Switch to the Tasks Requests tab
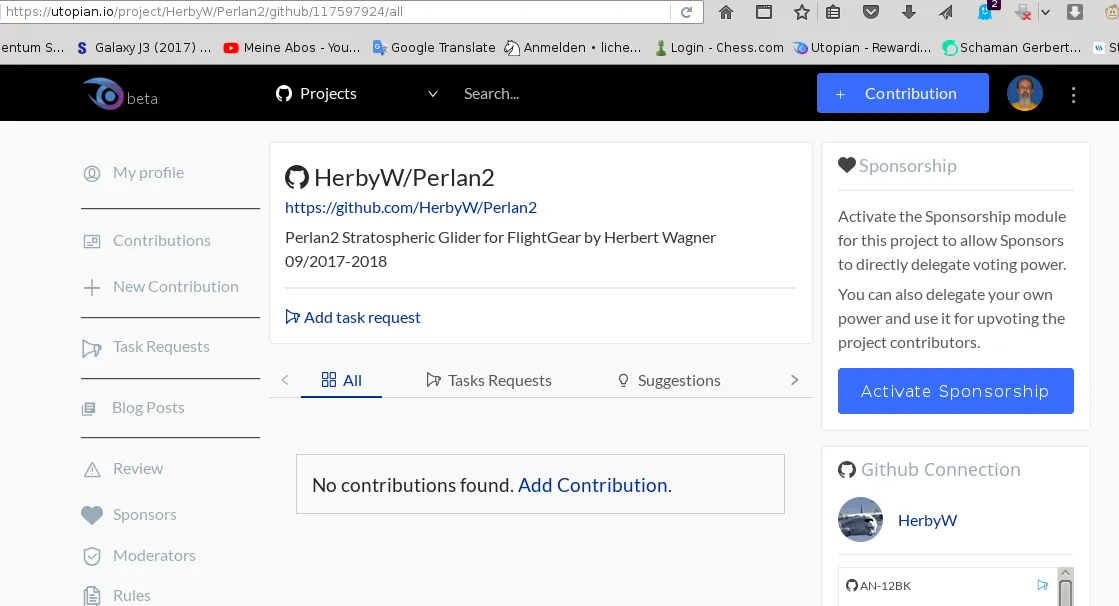Viewport: 1119px width, 606px height. coord(489,380)
